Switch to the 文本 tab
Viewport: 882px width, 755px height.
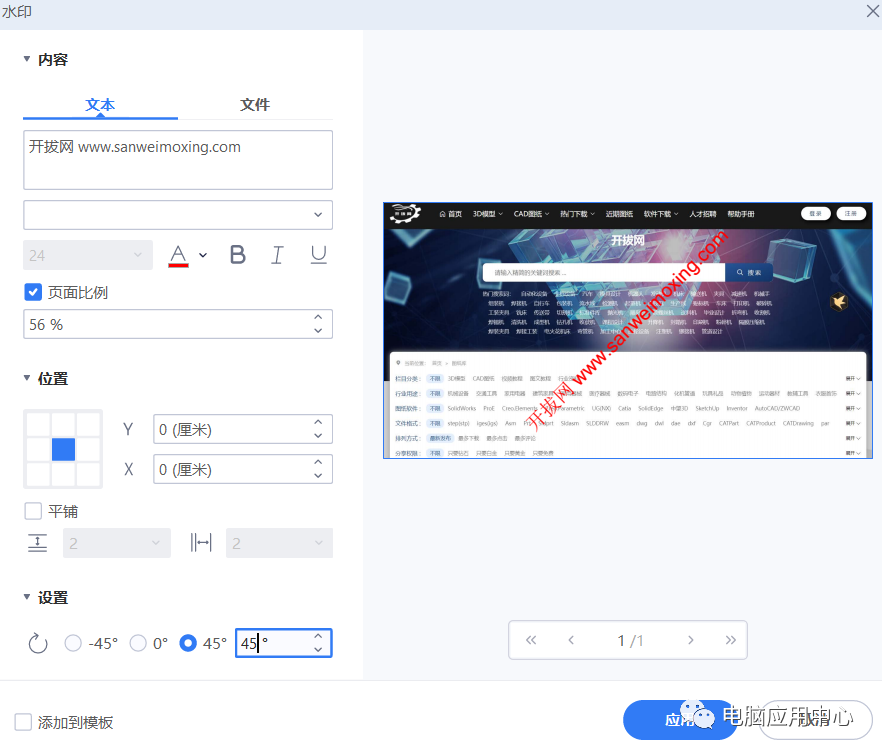(100, 105)
